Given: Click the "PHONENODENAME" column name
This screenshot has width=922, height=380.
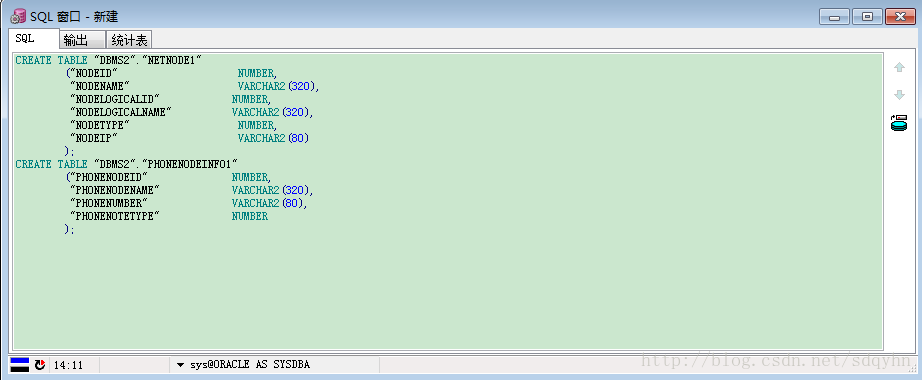Looking at the screenshot, I should click(115, 190).
